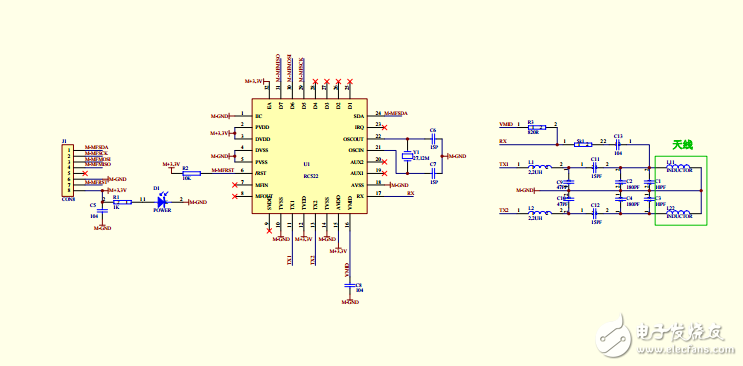743x366 pixels.
Task: Select the M-MFRST net label on pin 6
Action: (222, 170)
